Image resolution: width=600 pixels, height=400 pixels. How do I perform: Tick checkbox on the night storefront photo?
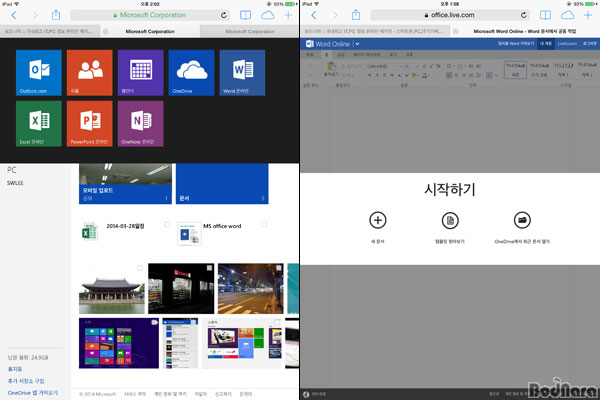(x=210, y=268)
